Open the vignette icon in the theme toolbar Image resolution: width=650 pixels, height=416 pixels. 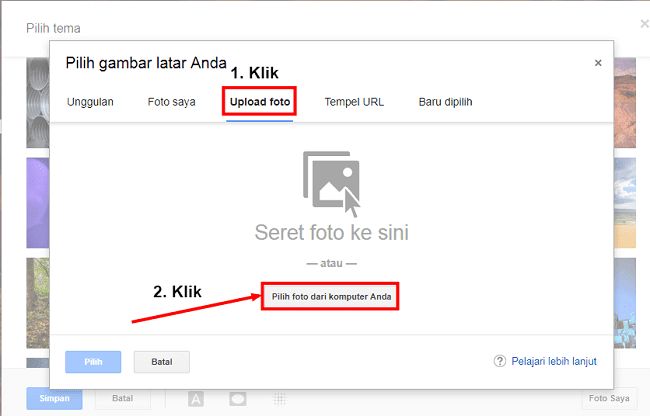pyautogui.click(x=238, y=399)
